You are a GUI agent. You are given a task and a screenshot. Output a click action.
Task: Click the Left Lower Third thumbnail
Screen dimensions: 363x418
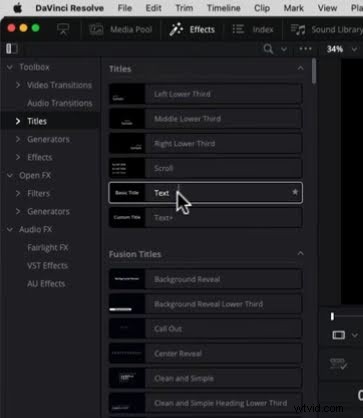coord(127,94)
